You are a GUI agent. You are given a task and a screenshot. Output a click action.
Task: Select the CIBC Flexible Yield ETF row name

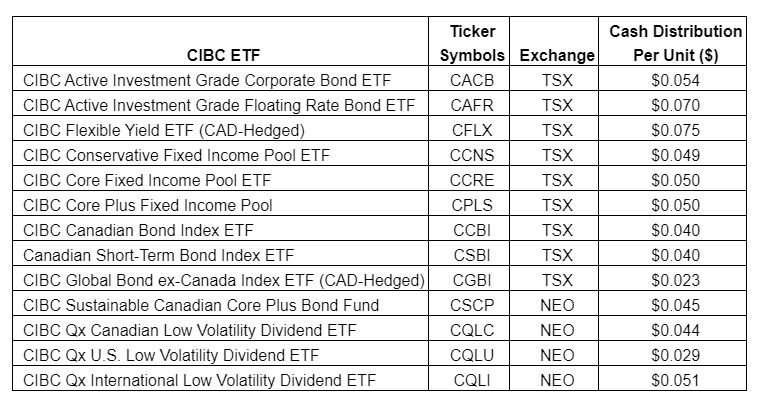(163, 130)
